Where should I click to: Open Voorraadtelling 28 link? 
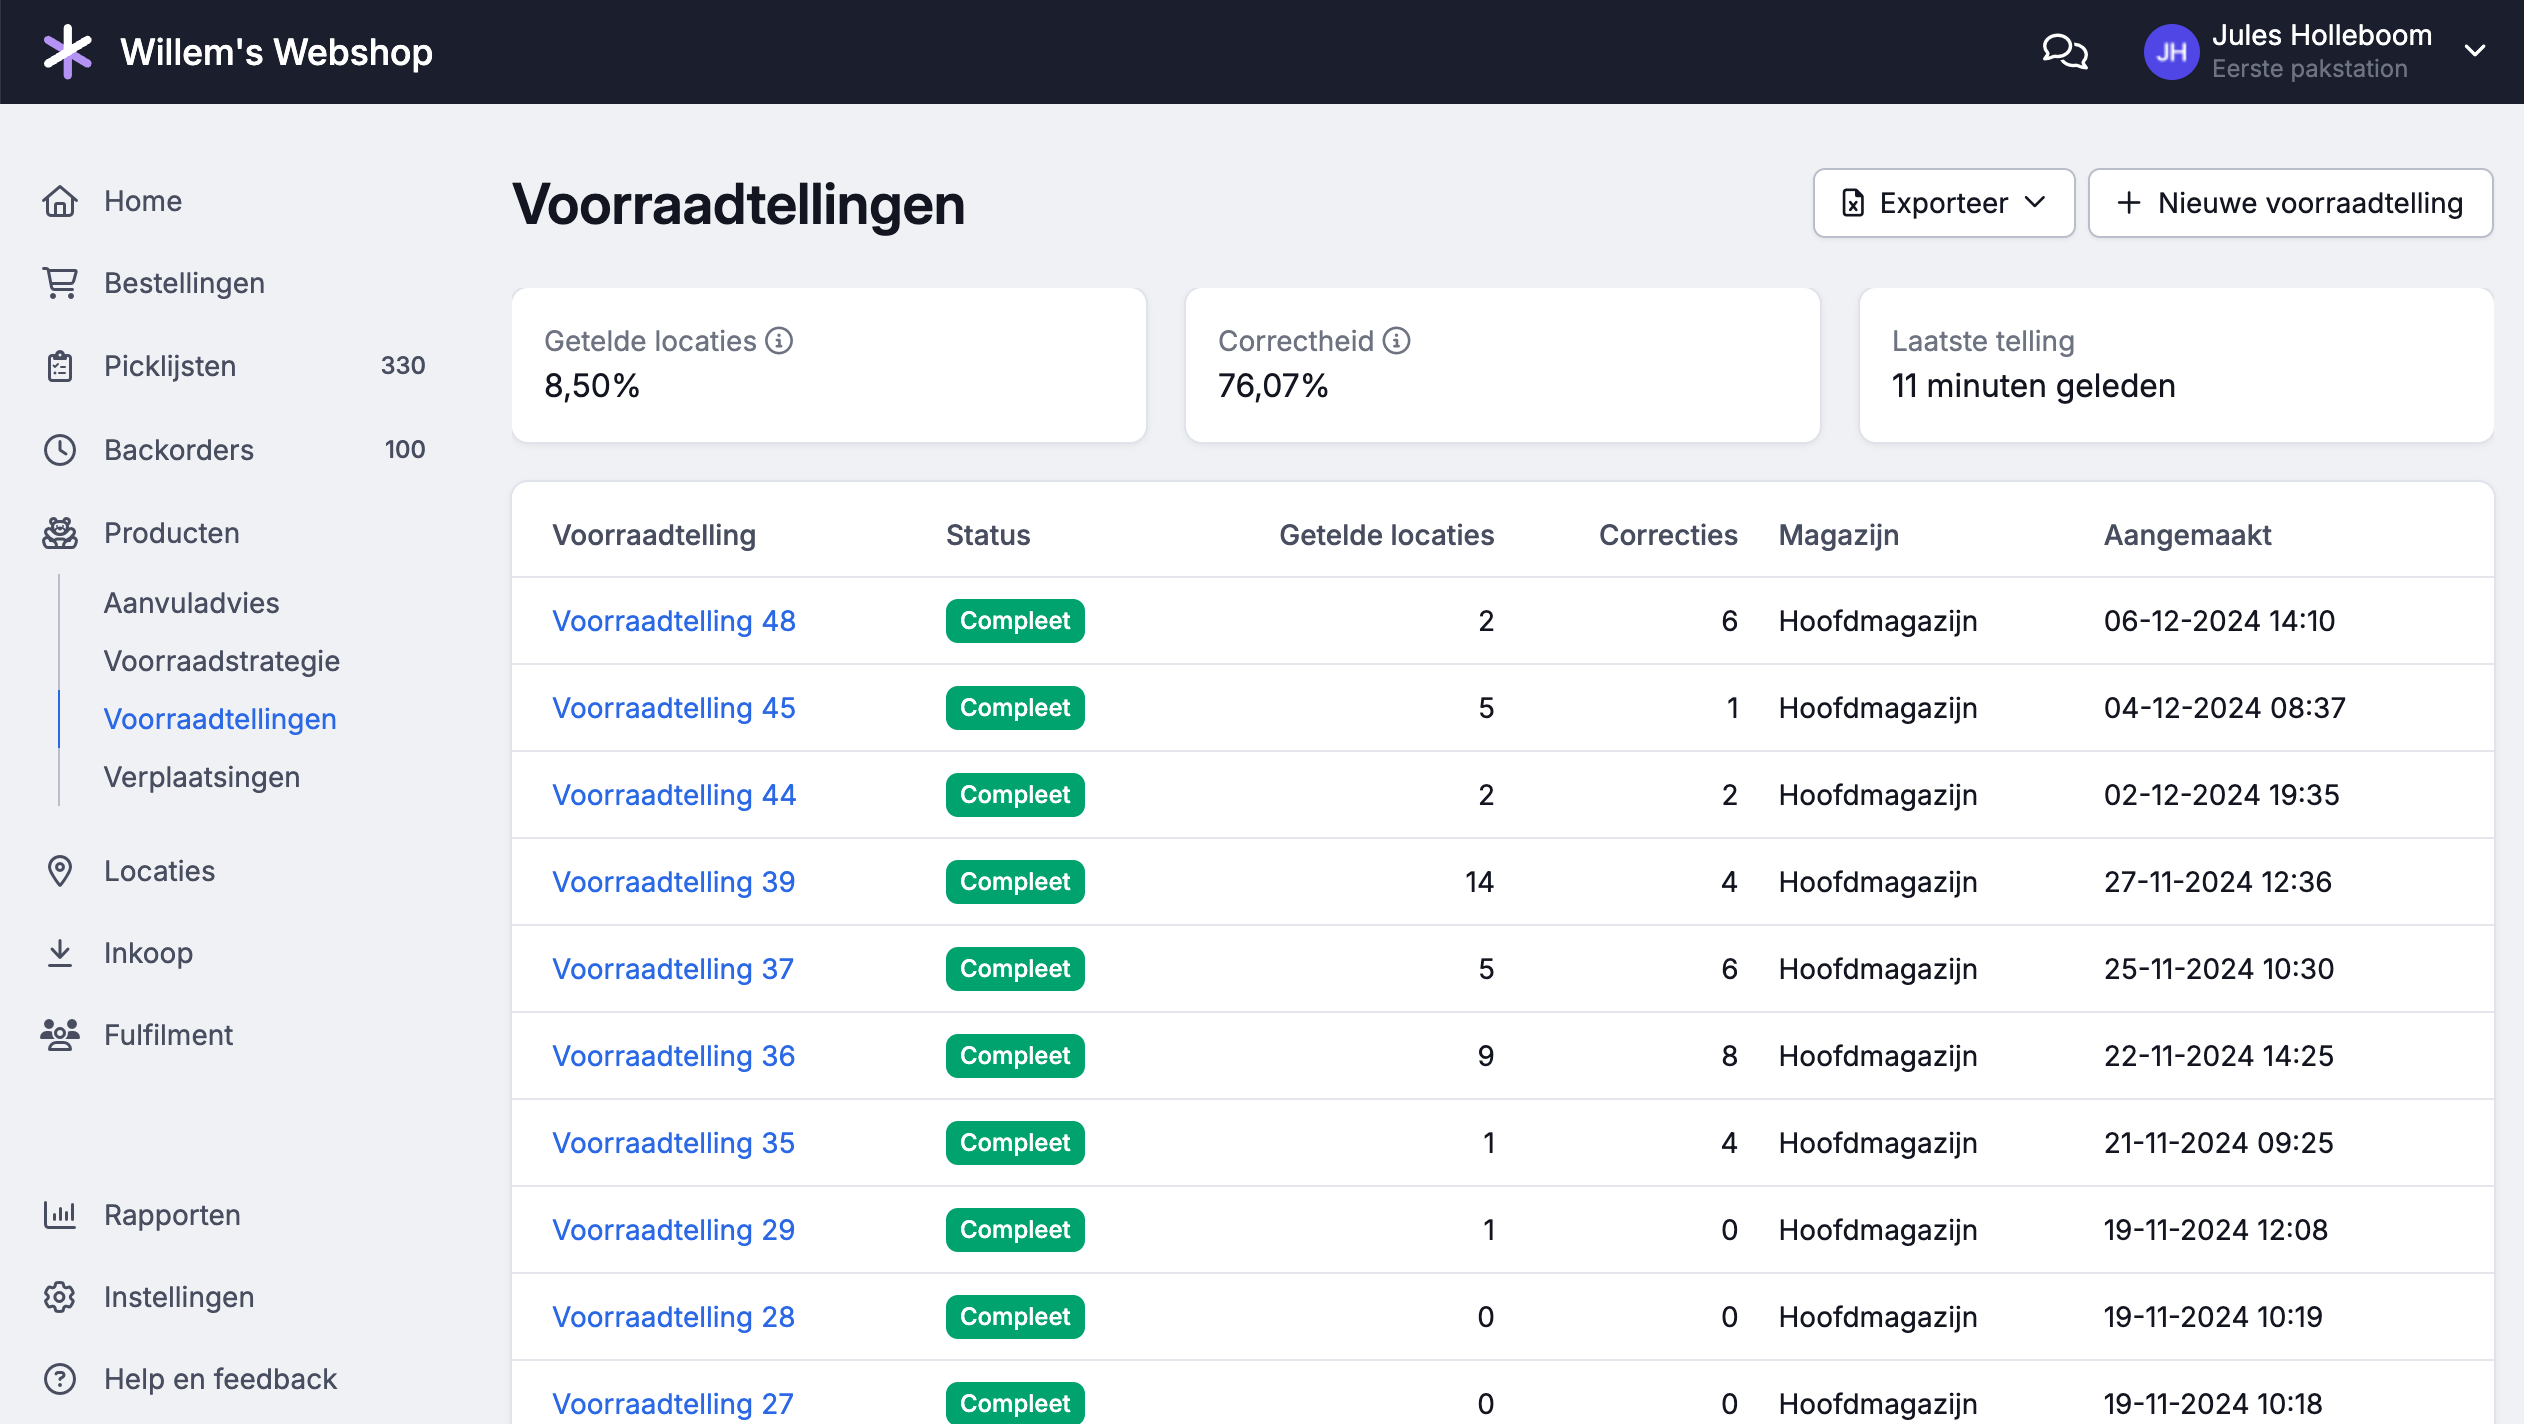coord(674,1317)
